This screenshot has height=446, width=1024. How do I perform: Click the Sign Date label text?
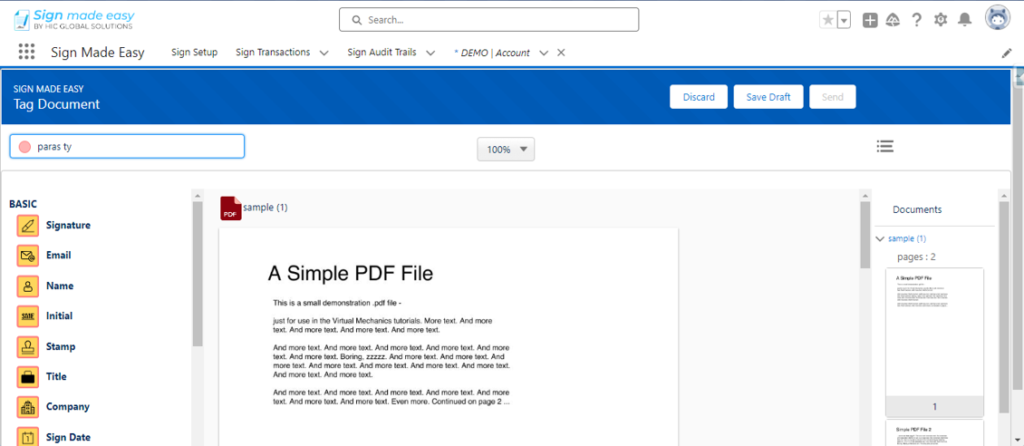pyautogui.click(x=68, y=438)
